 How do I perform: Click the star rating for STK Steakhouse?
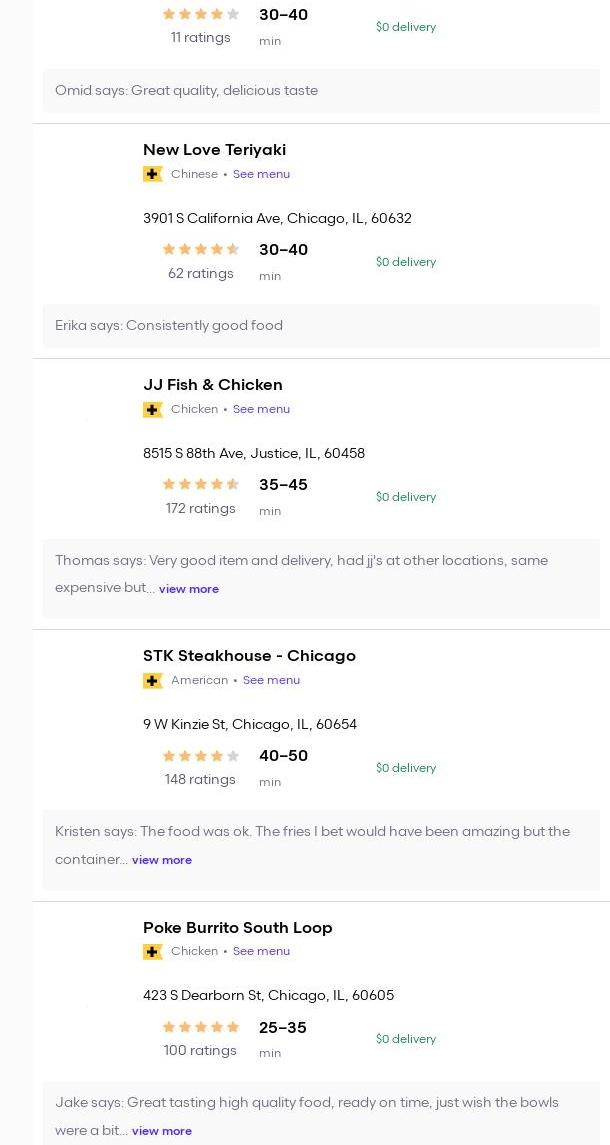tap(201, 756)
